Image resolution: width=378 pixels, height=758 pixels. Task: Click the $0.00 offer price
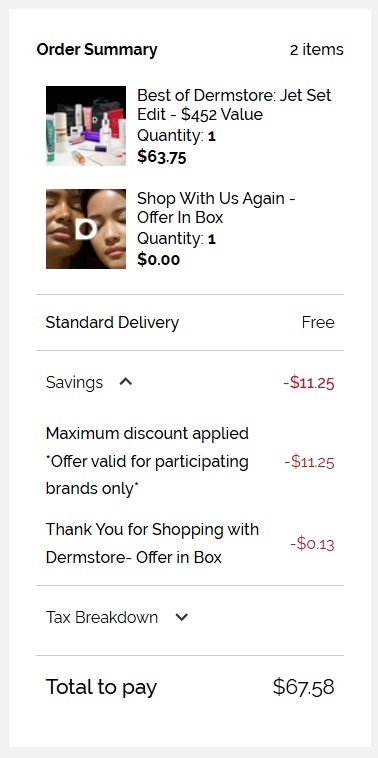[159, 260]
